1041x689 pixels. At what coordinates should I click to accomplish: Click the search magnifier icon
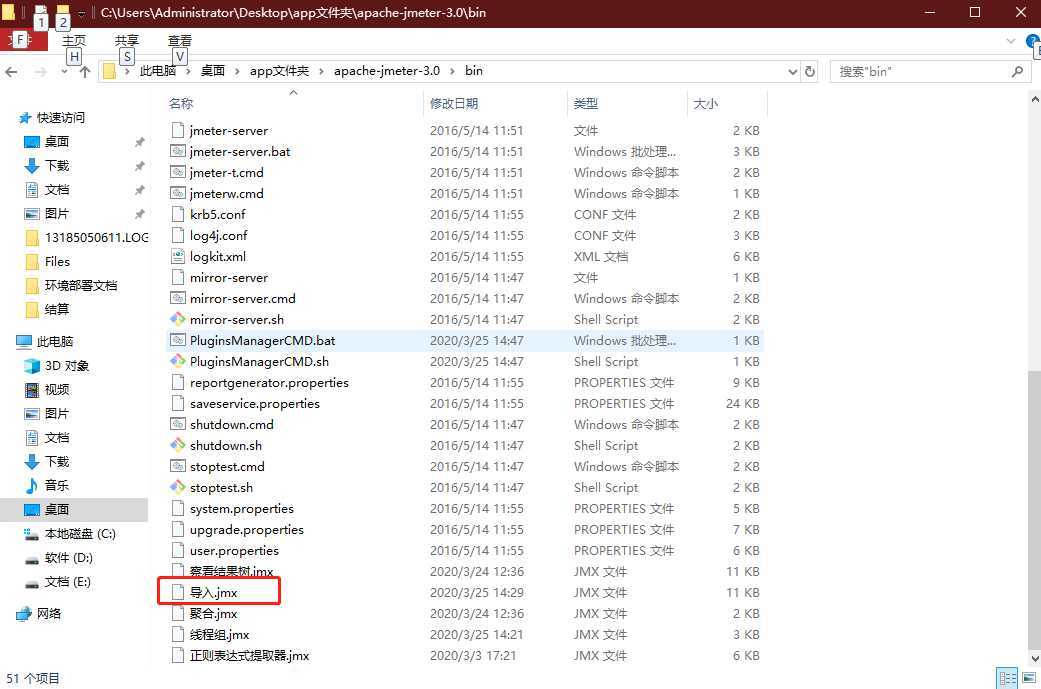(1017, 71)
